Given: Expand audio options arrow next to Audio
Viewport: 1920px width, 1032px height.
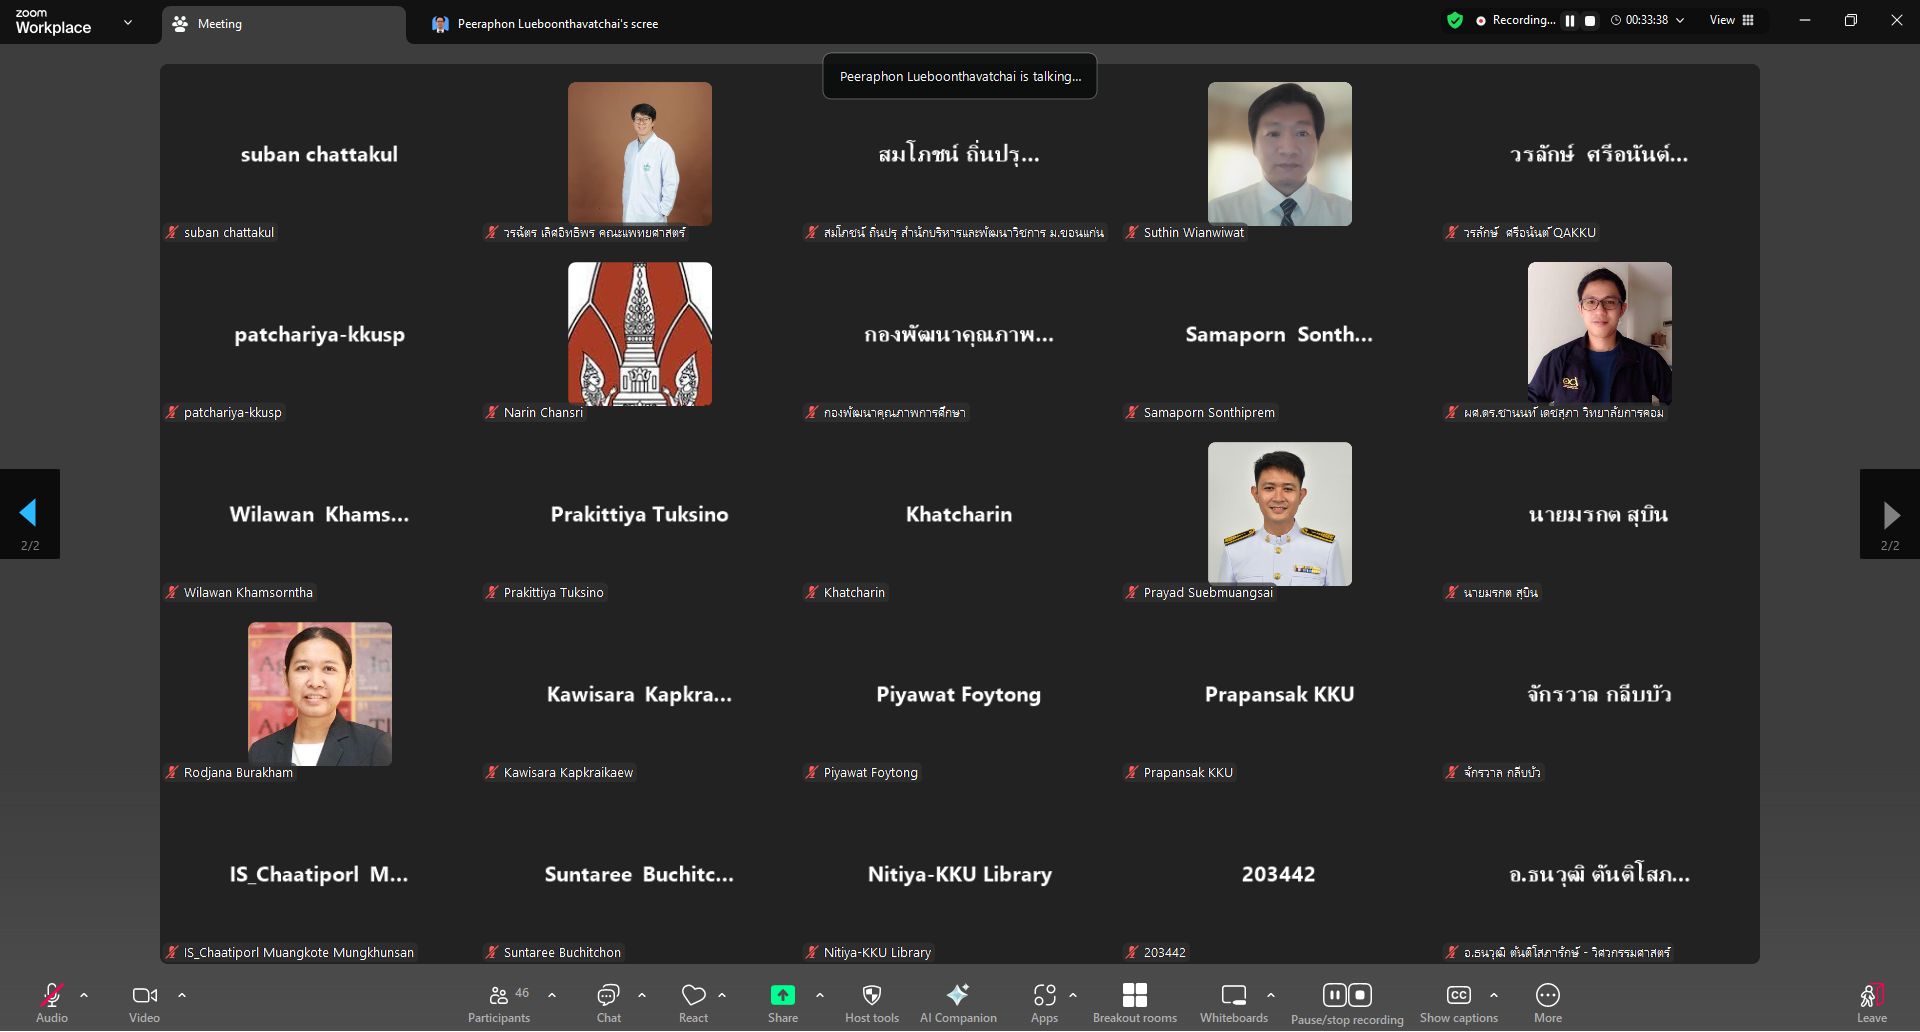Looking at the screenshot, I should coord(84,995).
